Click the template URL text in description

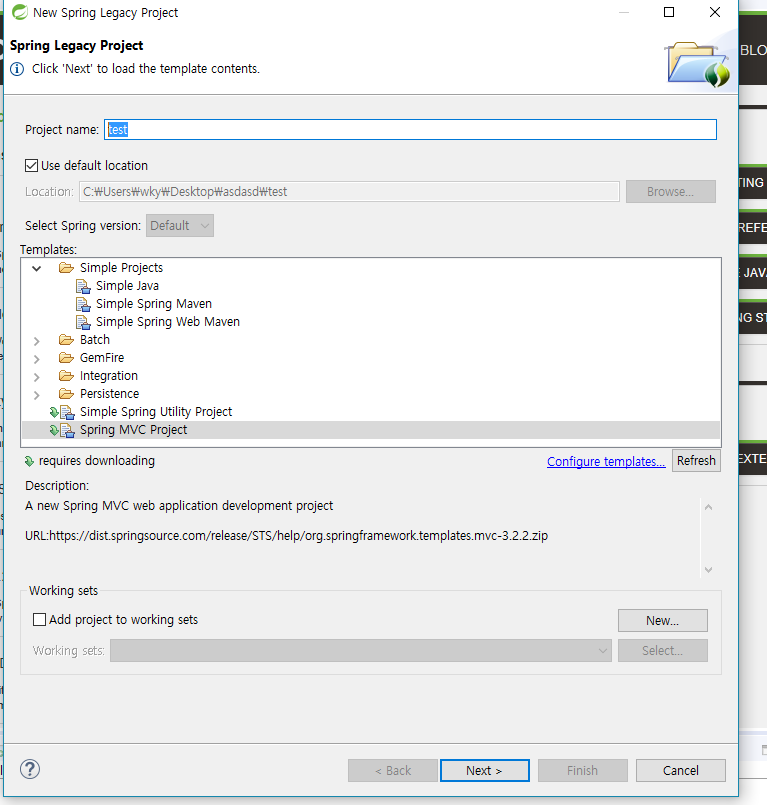click(x=286, y=535)
